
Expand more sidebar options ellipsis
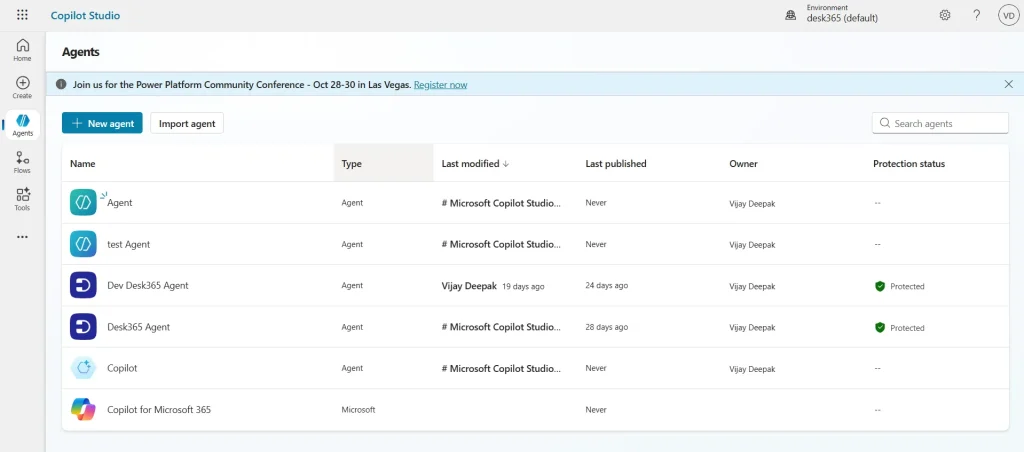[22, 237]
